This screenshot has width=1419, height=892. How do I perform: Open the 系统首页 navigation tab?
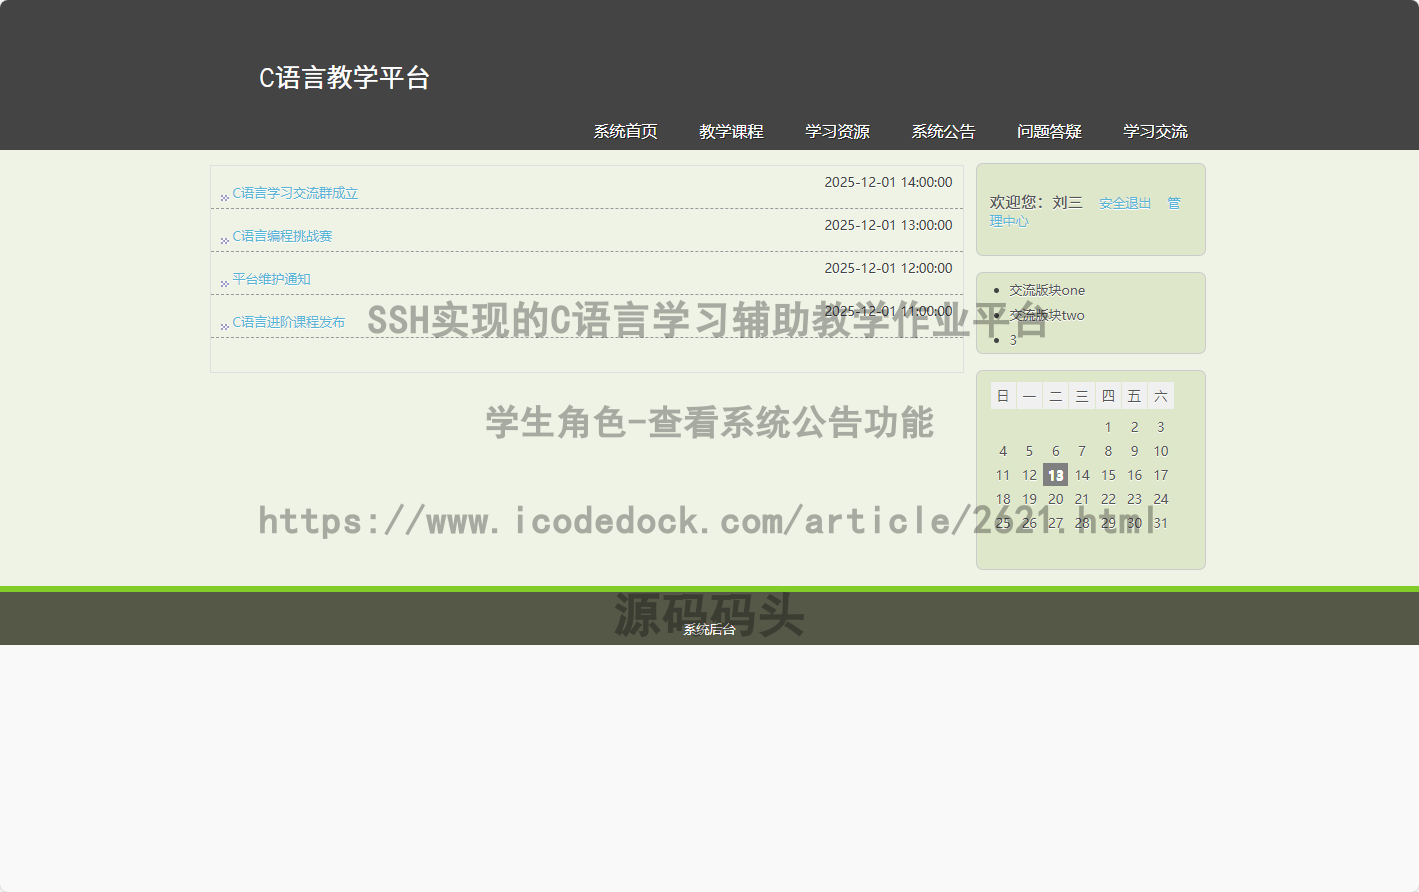(x=625, y=131)
